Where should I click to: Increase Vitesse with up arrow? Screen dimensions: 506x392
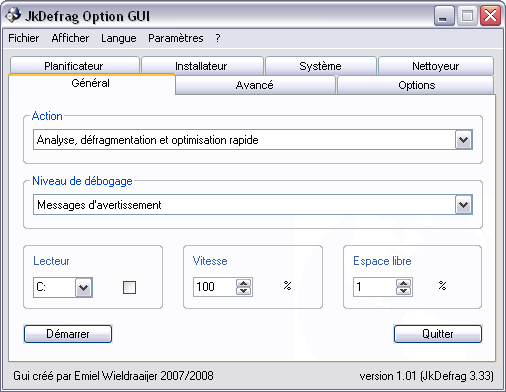[244, 283]
